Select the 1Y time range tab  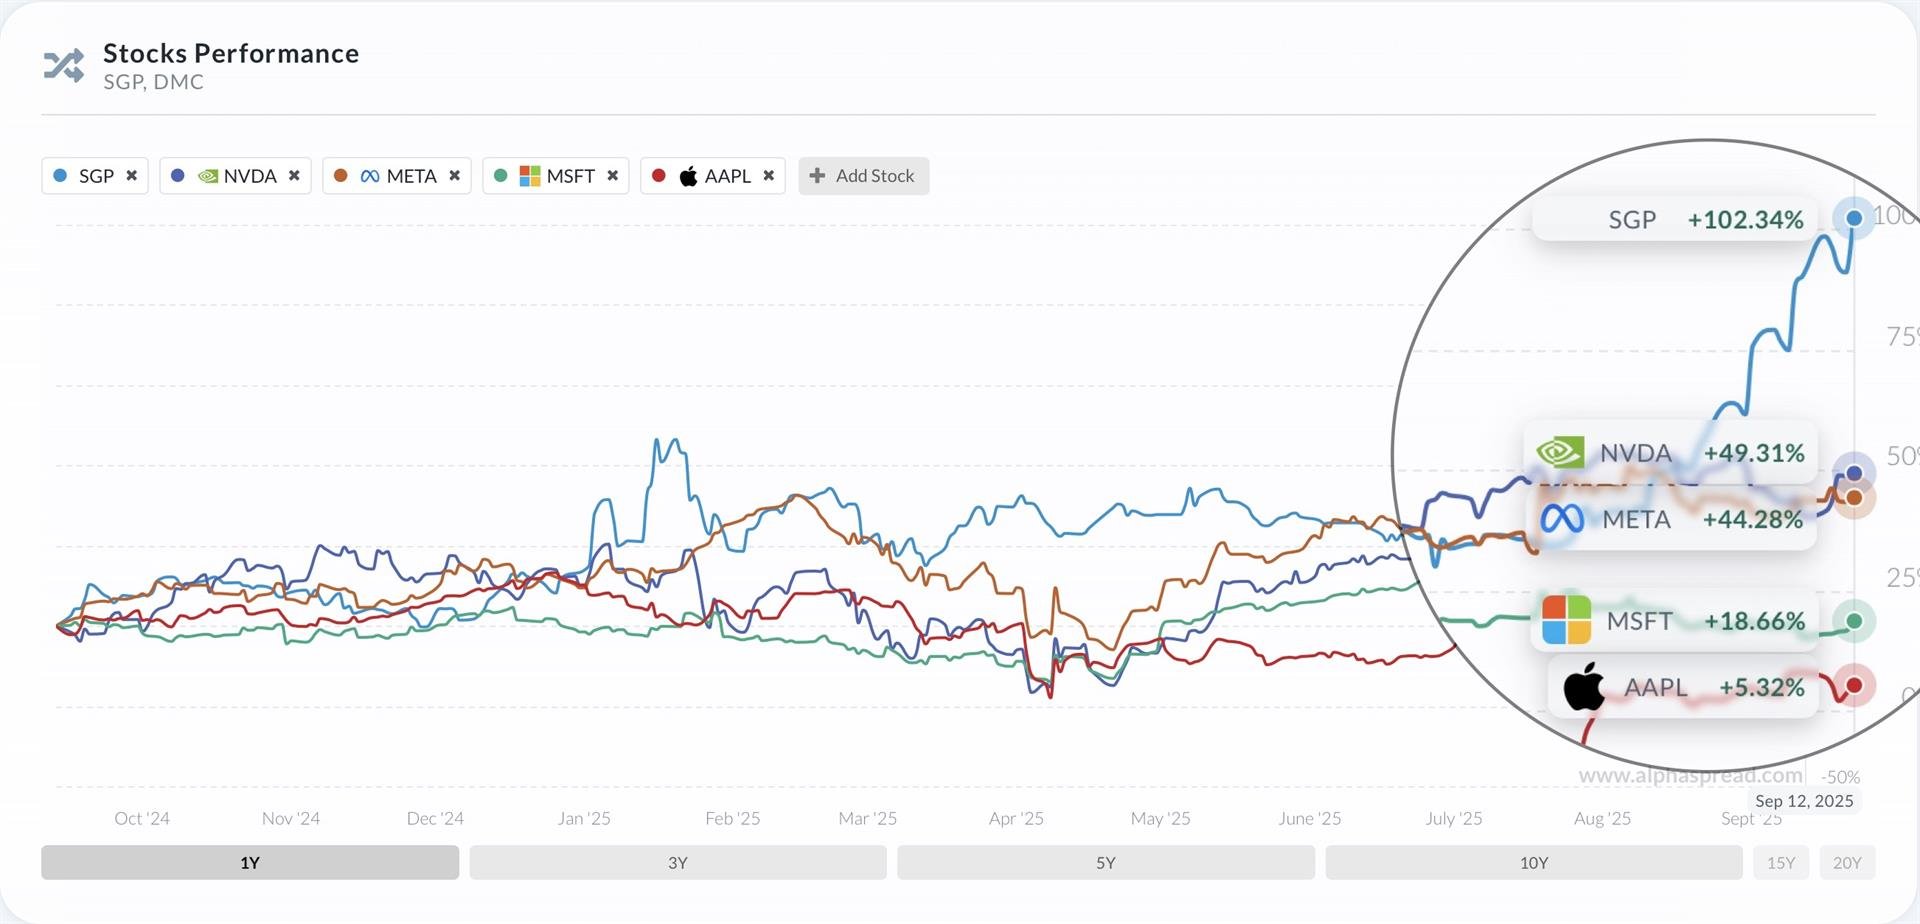click(x=250, y=862)
